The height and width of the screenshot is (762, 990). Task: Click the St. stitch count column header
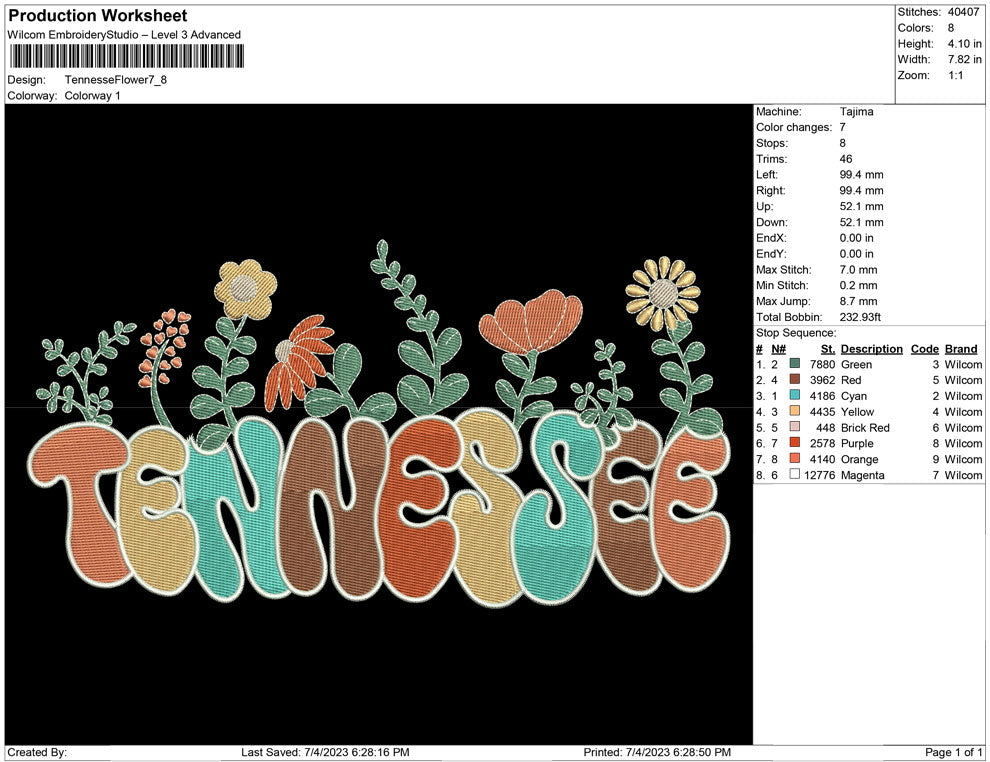click(x=827, y=349)
